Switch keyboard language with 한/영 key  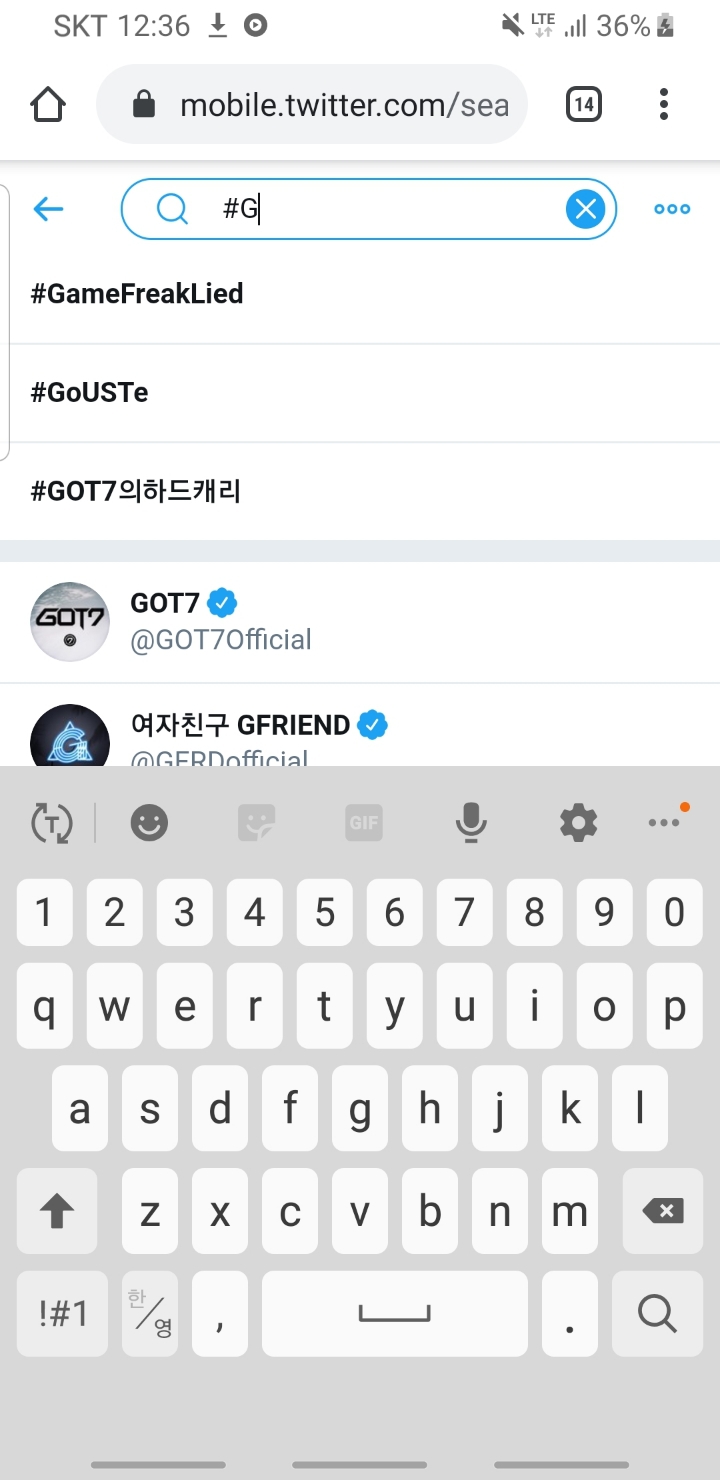pos(150,1313)
